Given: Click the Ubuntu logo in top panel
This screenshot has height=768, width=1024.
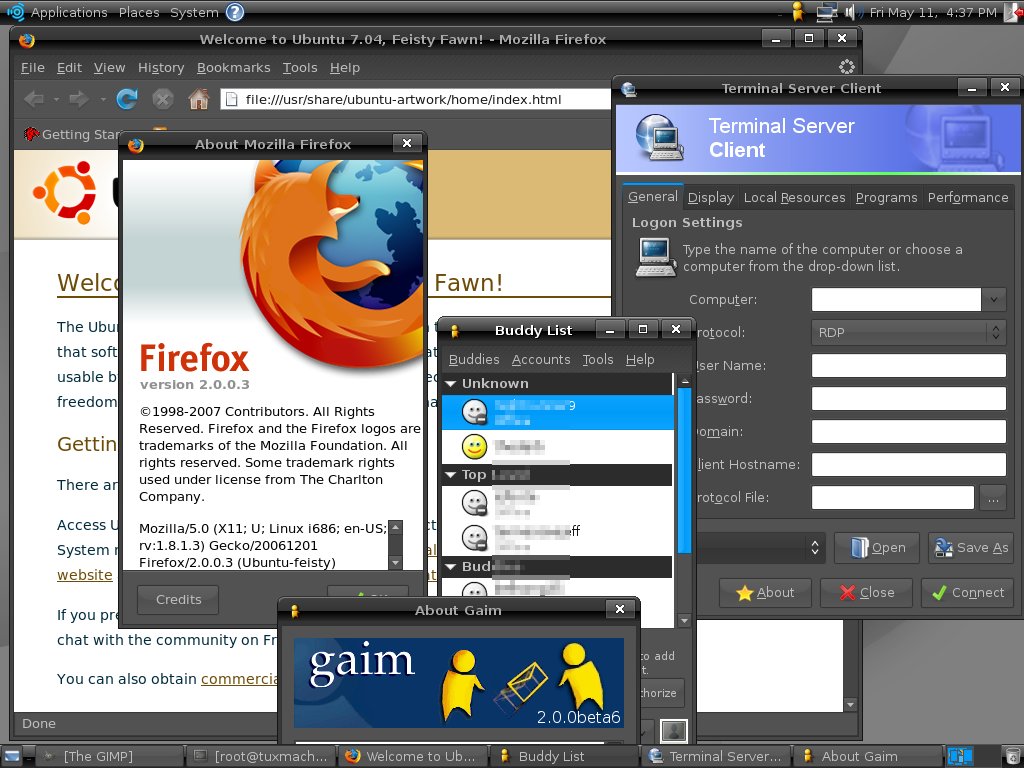Looking at the screenshot, I should click(x=15, y=12).
